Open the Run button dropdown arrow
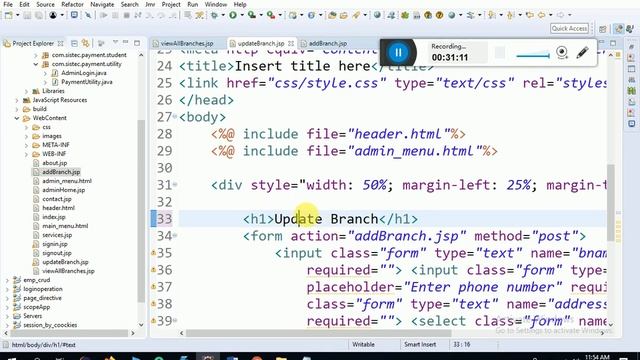The image size is (640, 360). (x=242, y=15)
